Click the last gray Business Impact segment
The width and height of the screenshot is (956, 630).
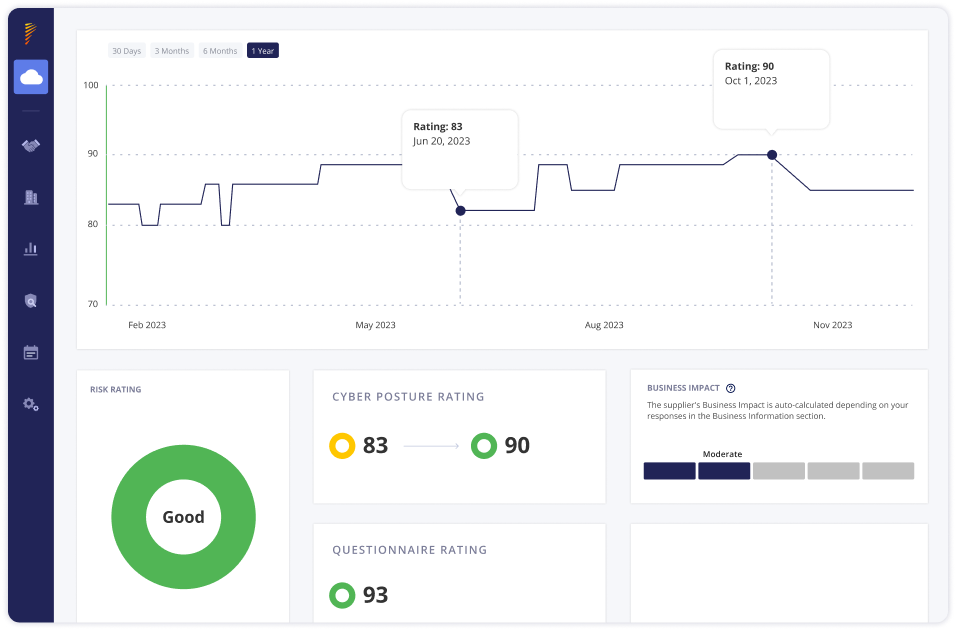(x=888, y=471)
